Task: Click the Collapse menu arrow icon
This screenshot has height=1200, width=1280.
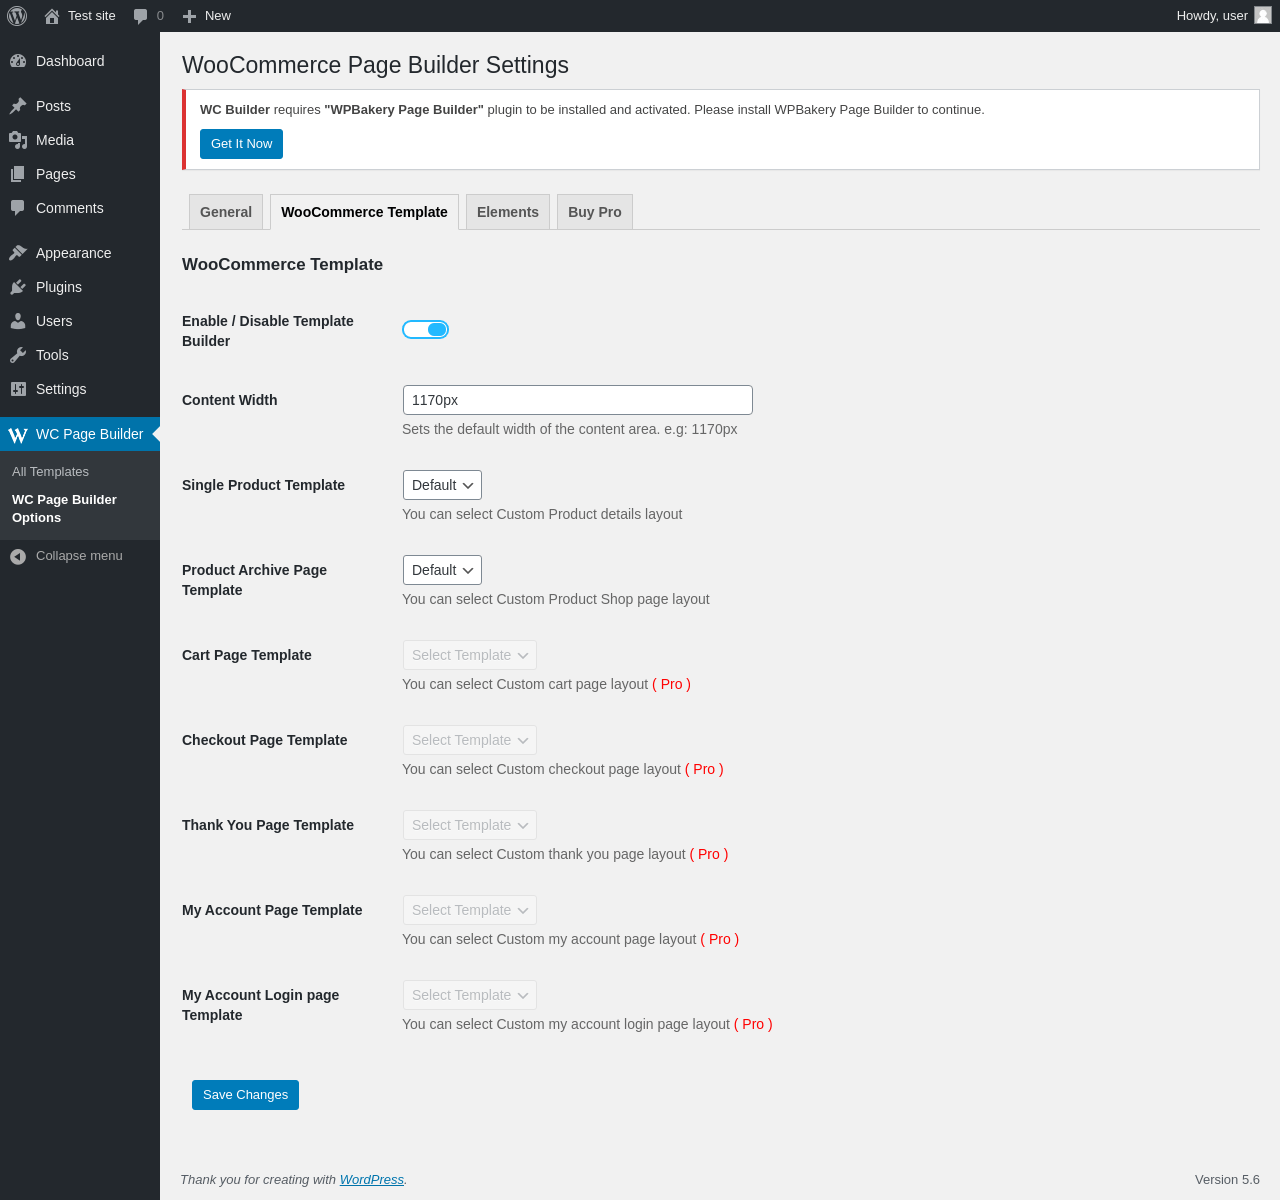Action: (x=18, y=557)
